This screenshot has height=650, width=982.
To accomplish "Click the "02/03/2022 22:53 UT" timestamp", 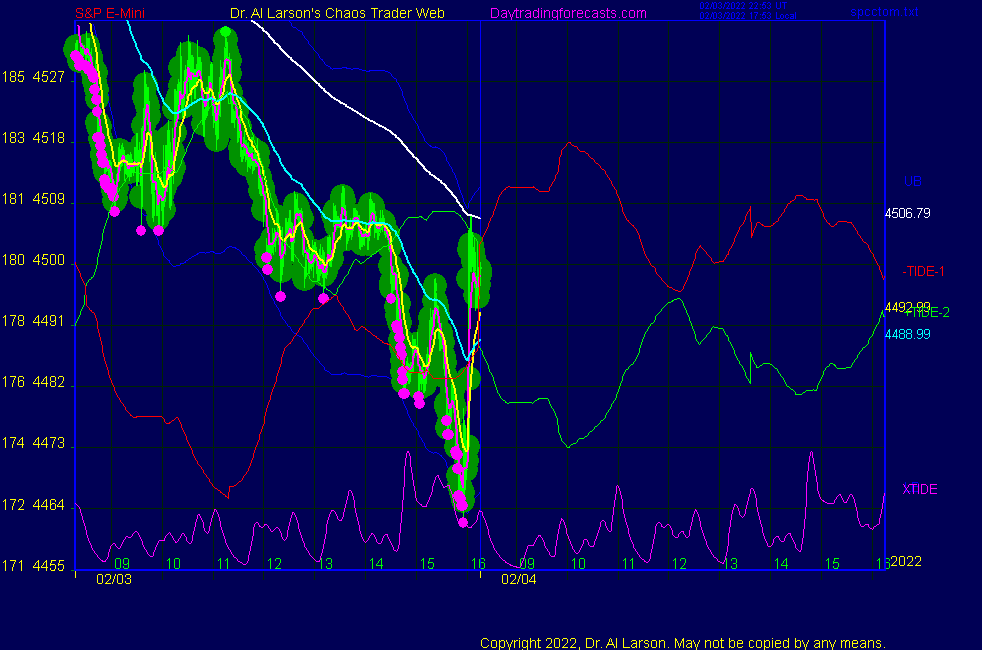I will tap(743, 6).
